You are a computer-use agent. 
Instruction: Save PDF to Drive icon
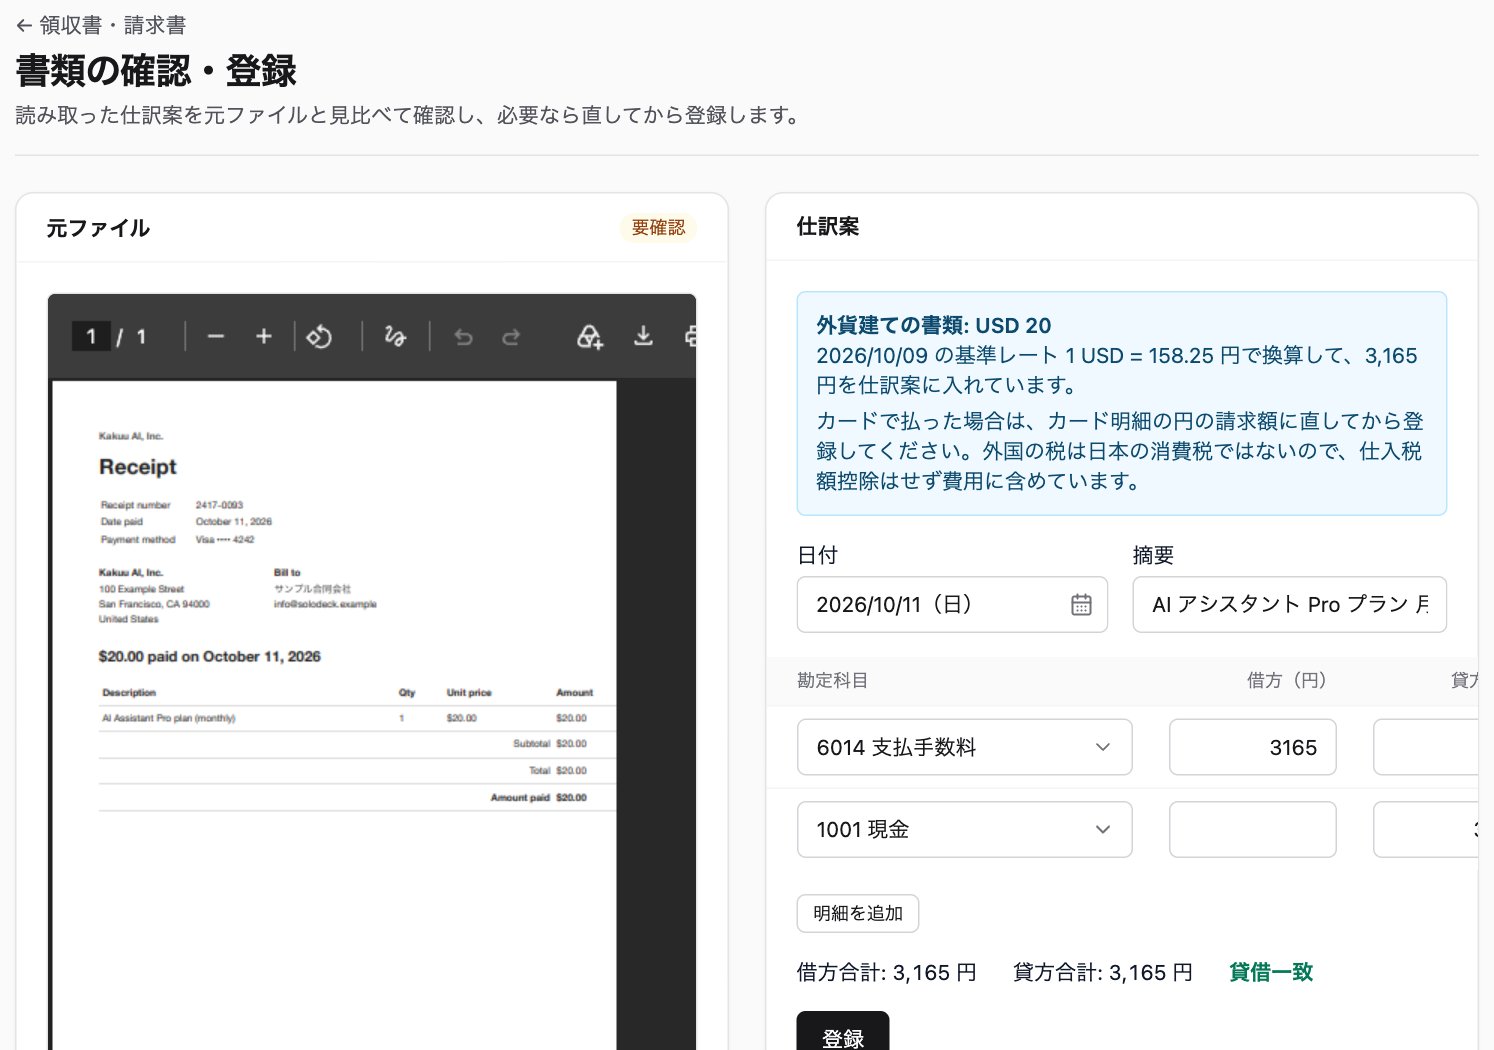tap(590, 337)
